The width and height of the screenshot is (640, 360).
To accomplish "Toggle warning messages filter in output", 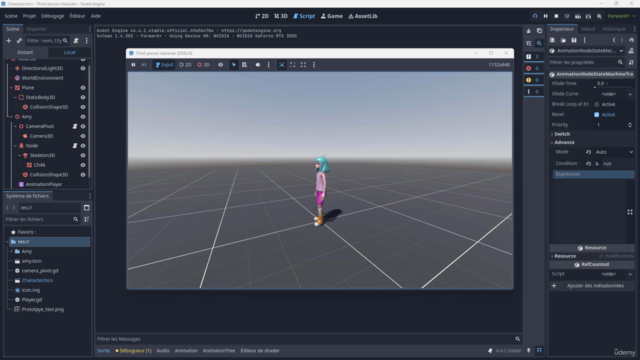I will 533,80.
